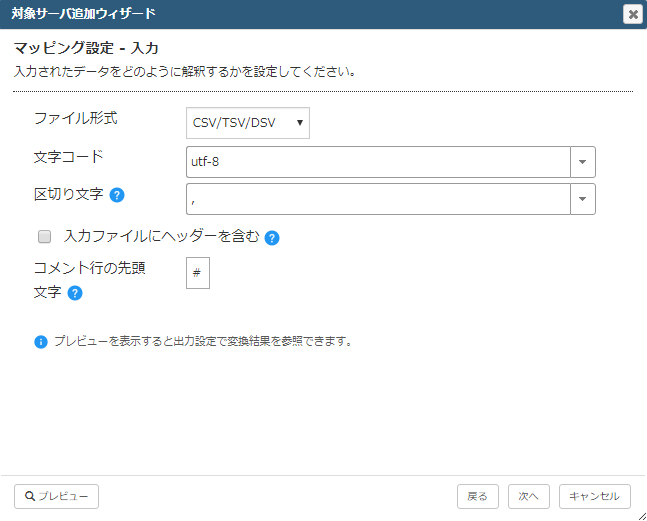Grab the resize handle at dialog corner
The height and width of the screenshot is (521, 647).
642,516
